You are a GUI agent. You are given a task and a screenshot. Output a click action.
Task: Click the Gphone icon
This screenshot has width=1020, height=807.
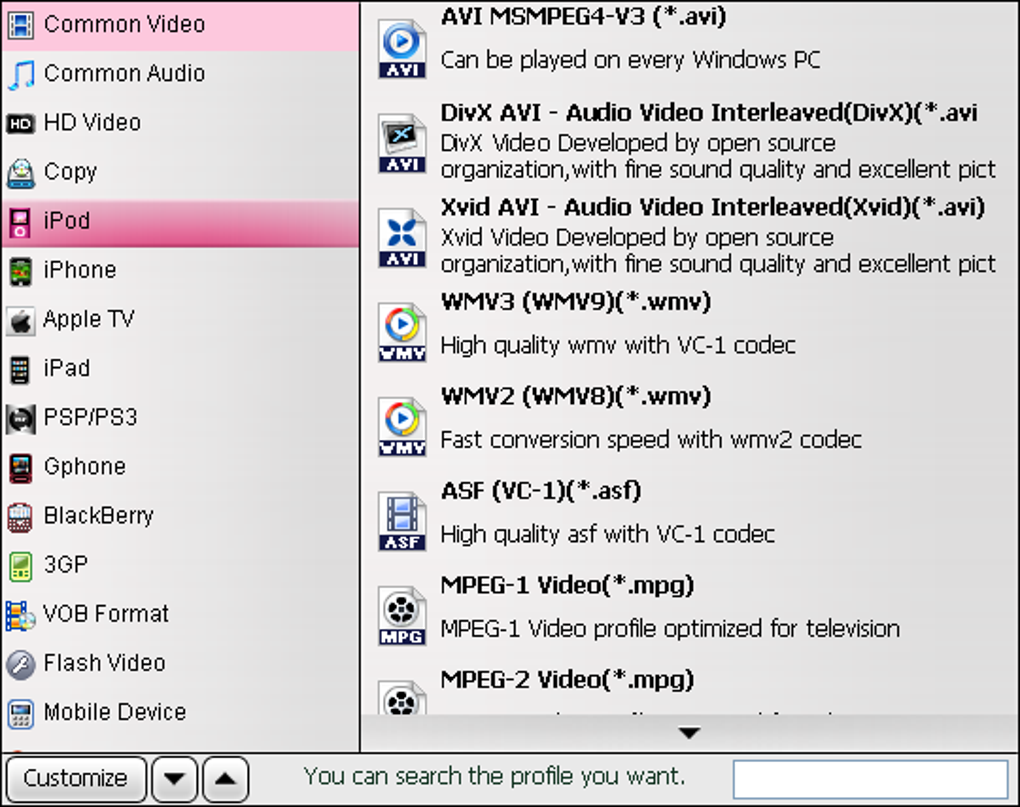(21, 468)
